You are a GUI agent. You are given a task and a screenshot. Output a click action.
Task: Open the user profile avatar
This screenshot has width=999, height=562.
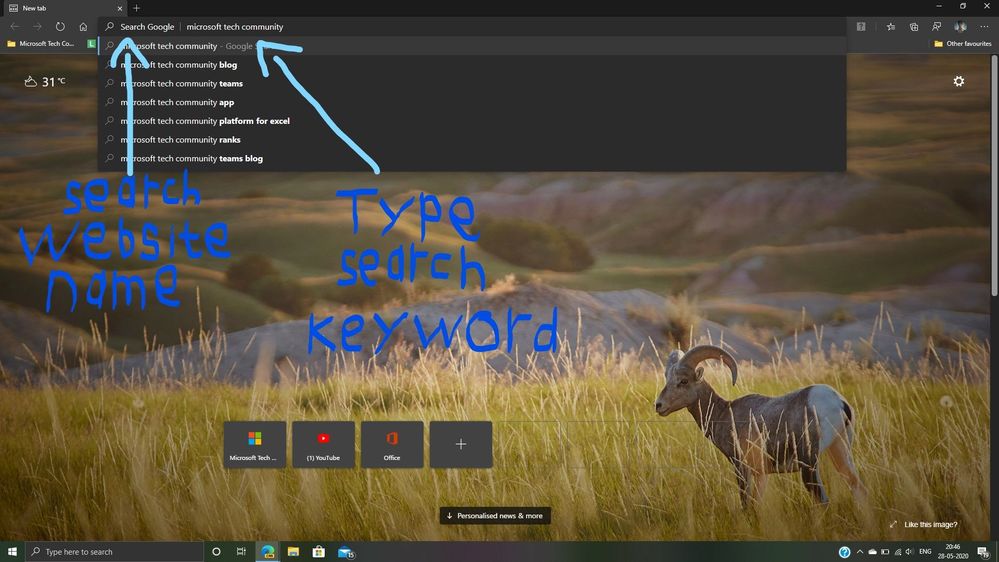tap(960, 27)
